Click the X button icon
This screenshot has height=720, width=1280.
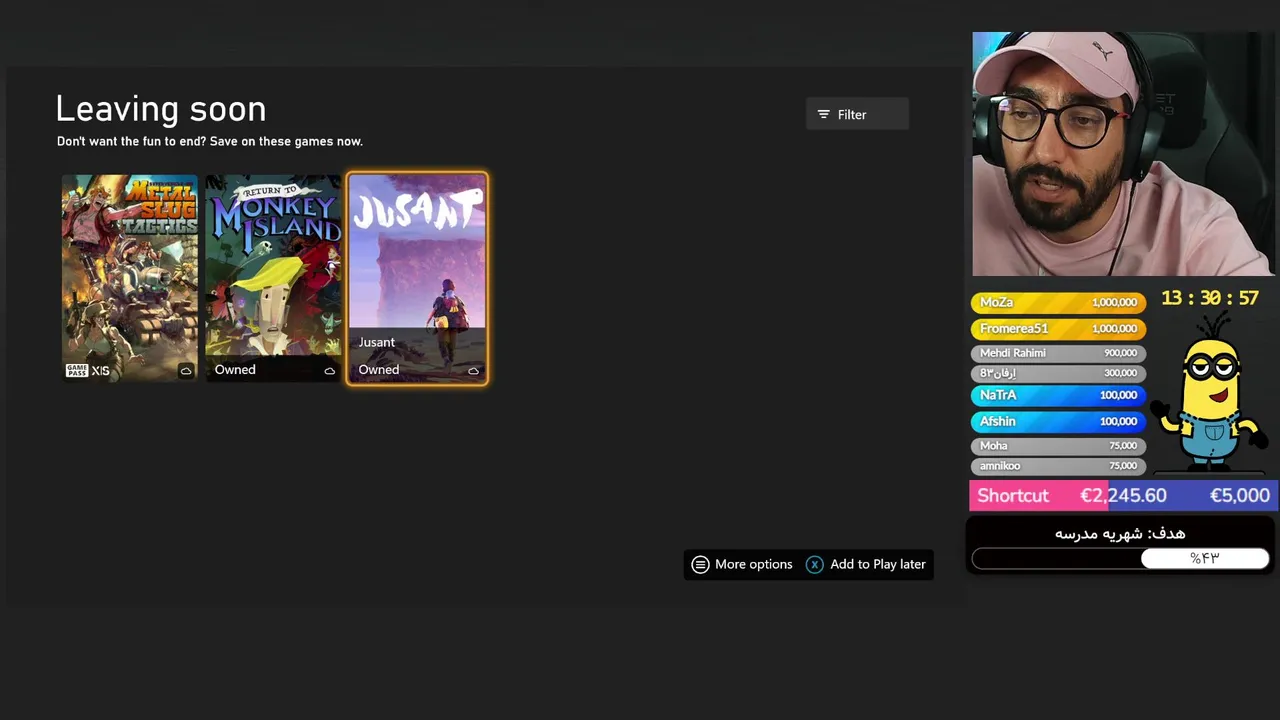[815, 564]
